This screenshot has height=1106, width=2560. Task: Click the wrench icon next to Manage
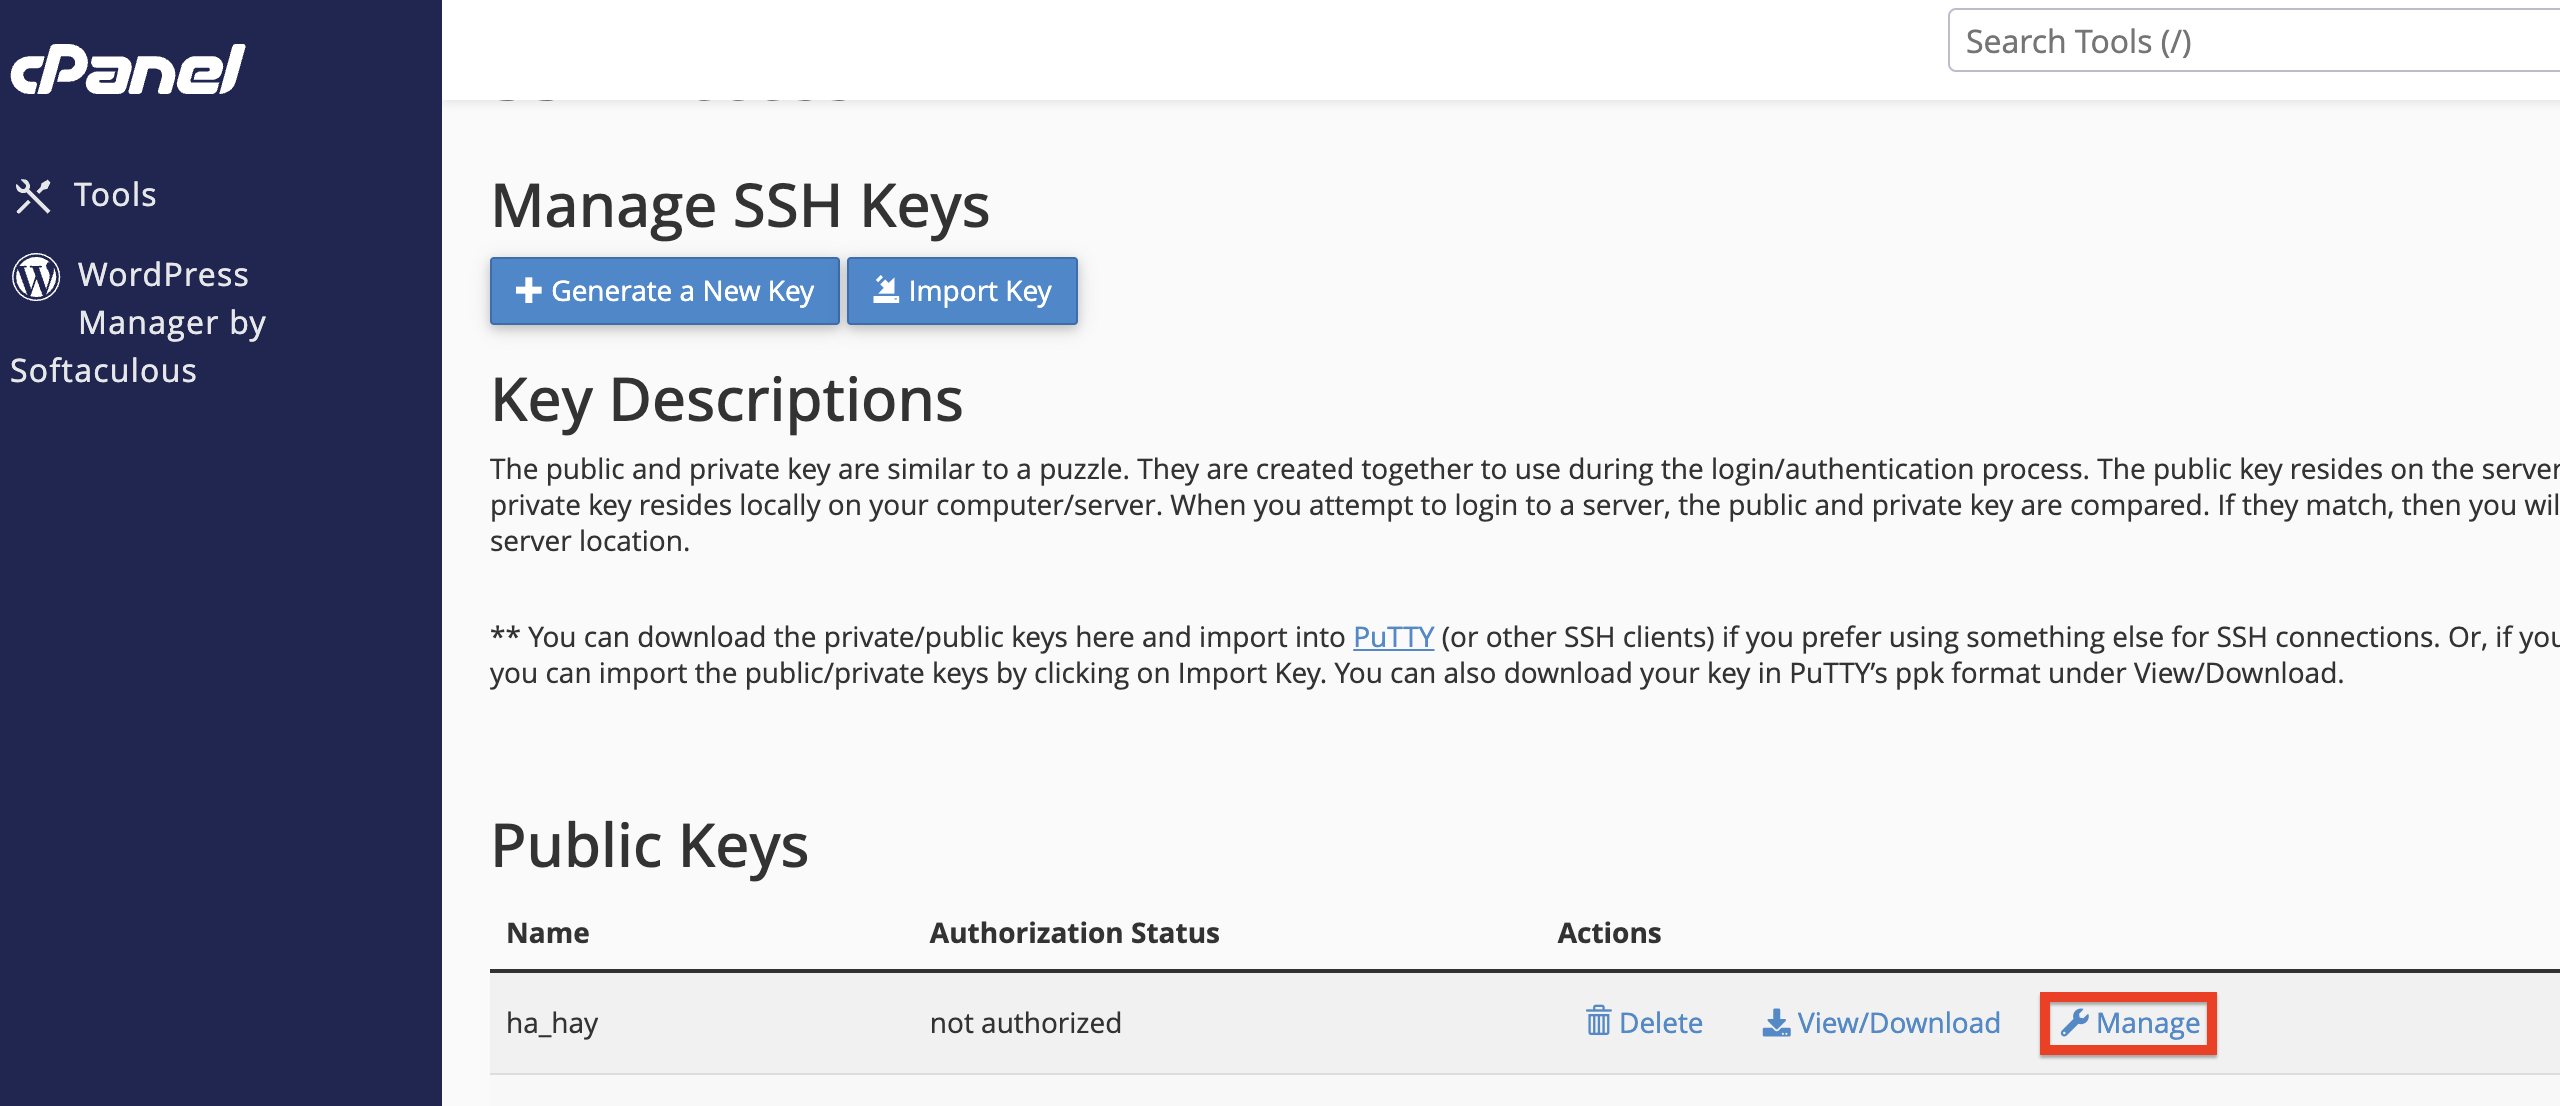(2074, 1023)
